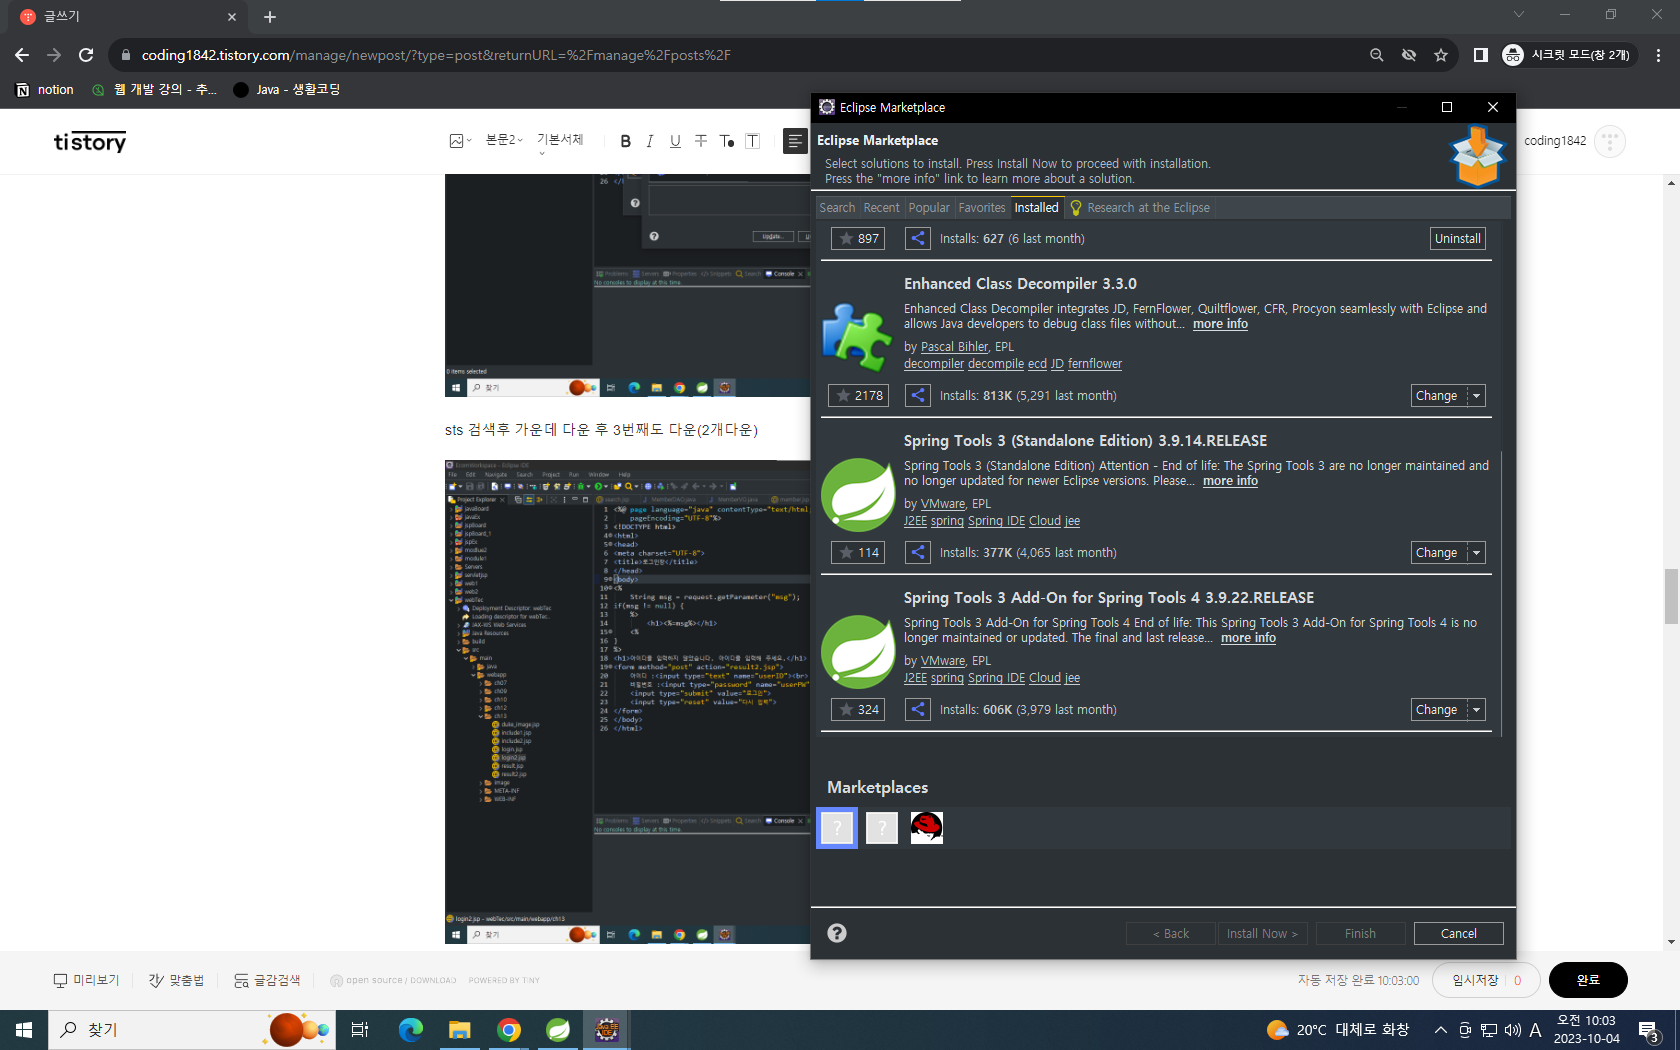1680x1050 pixels.
Task: Select the Installed tab
Action: [x=1036, y=208]
